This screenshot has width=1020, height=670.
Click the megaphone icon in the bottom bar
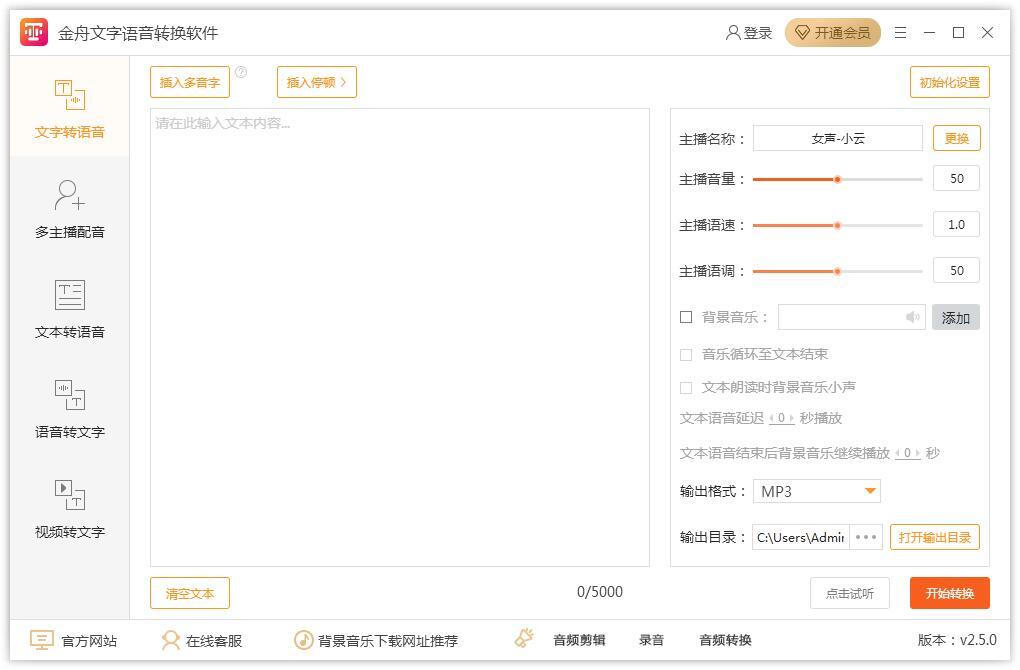pyautogui.click(x=524, y=639)
